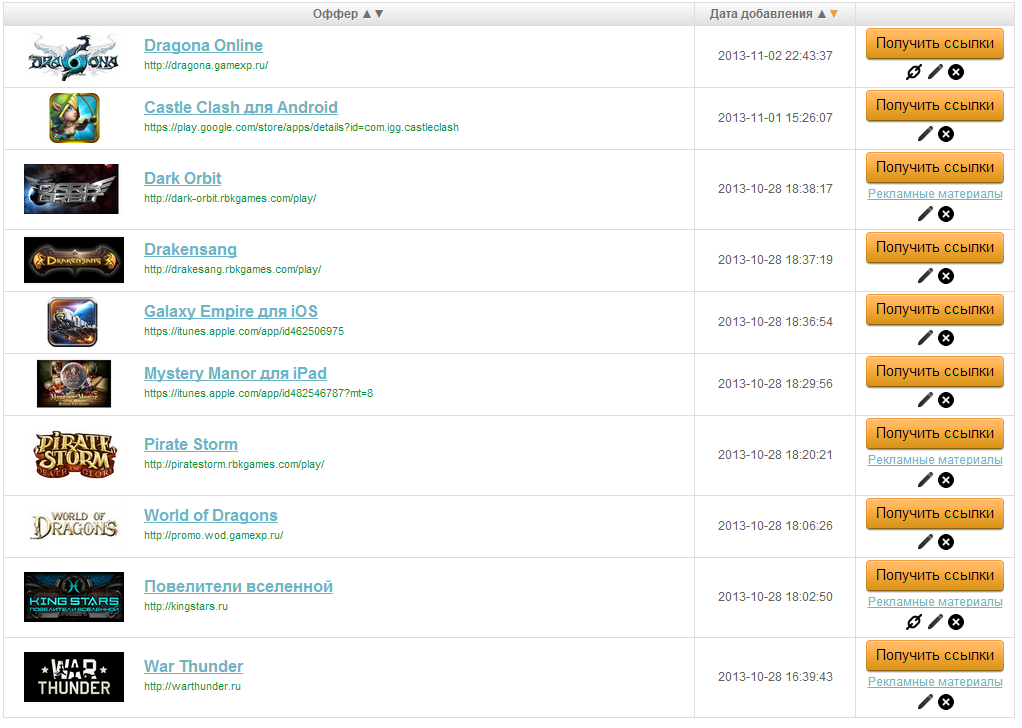The width and height of the screenshot is (1022, 728).
Task: Sort Оффер column descending
Action: 379,14
